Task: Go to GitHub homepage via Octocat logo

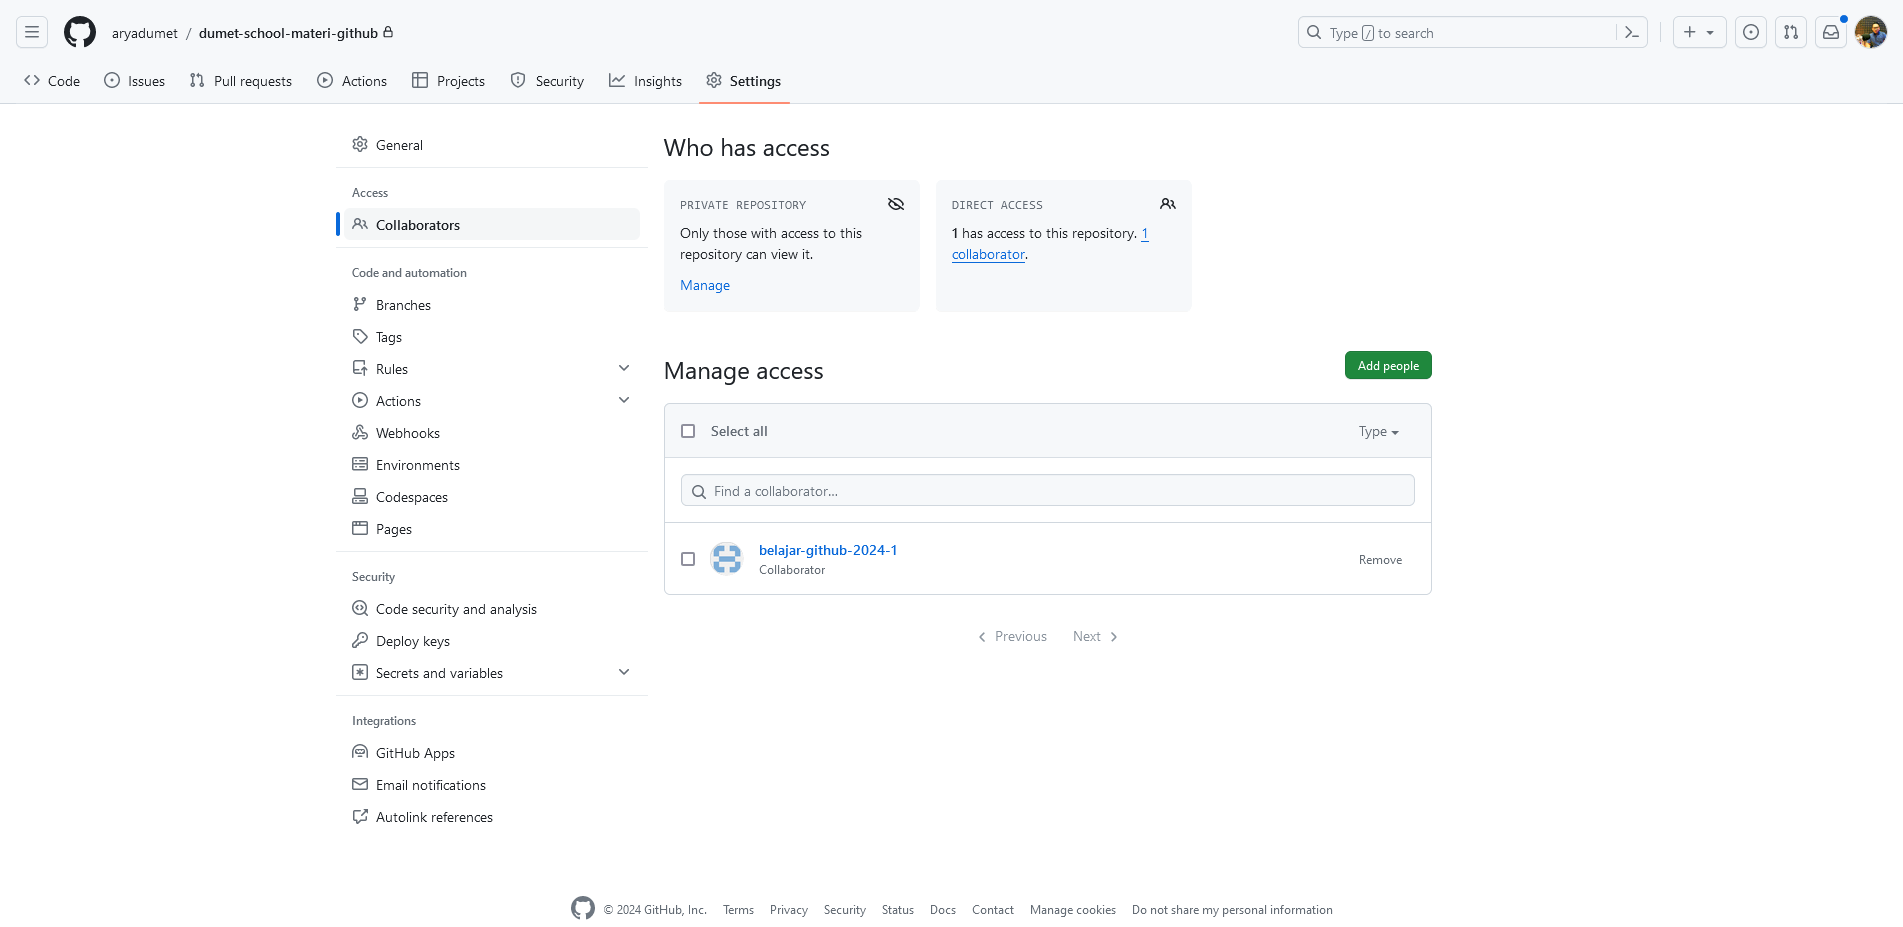Action: pos(80,32)
